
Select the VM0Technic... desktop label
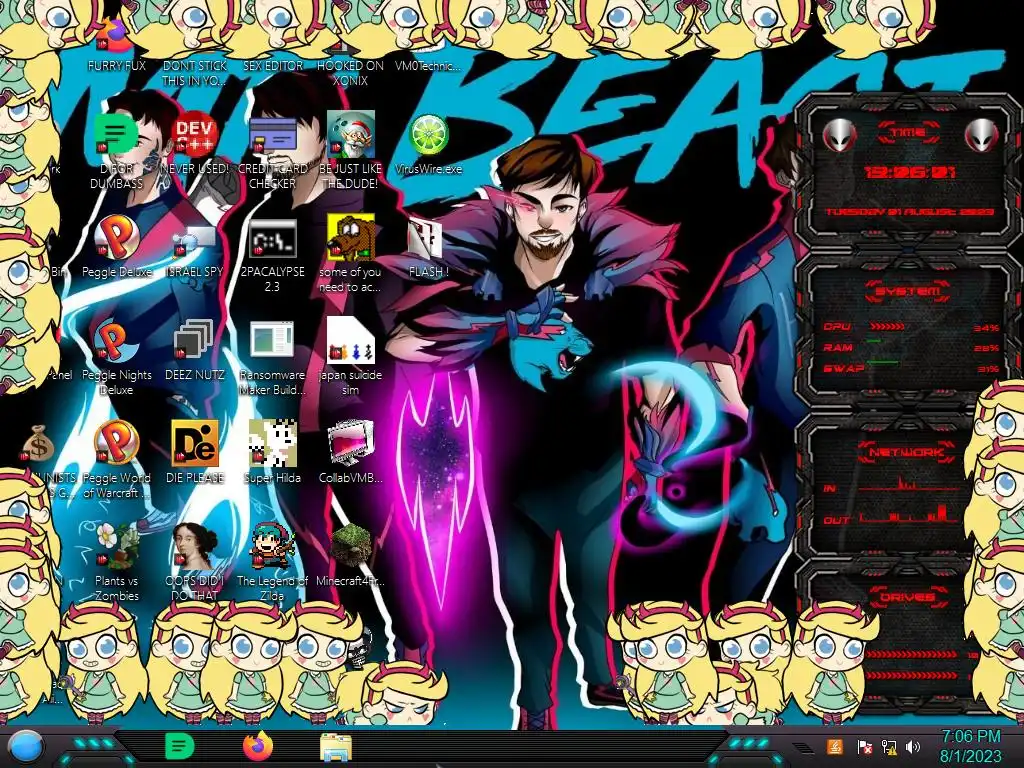pos(428,65)
